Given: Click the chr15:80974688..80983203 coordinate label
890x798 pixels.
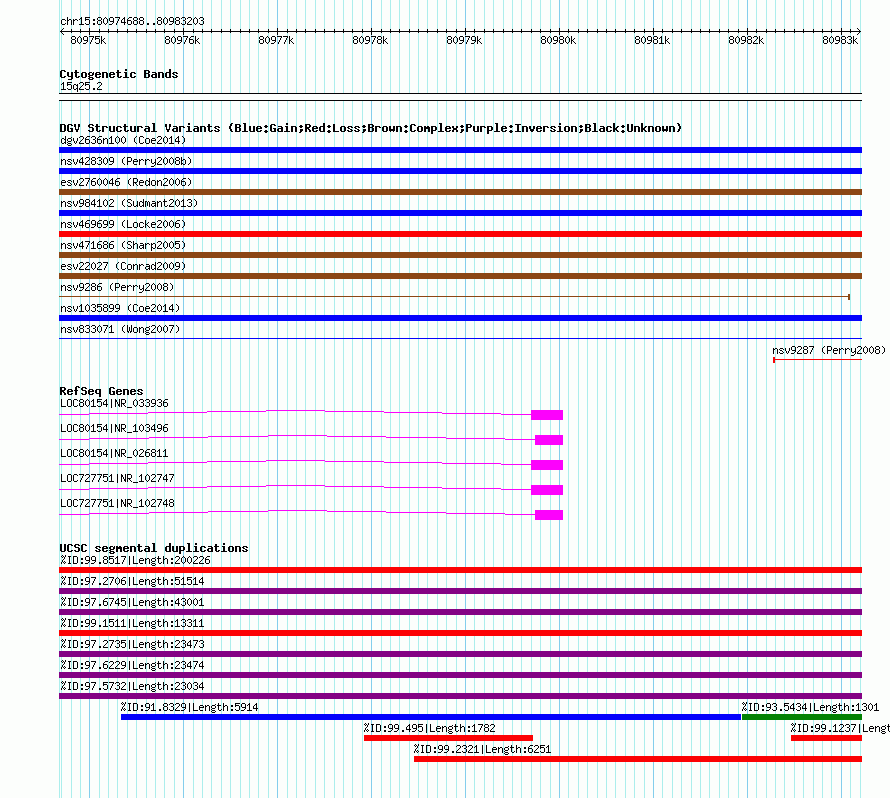Looking at the screenshot, I should pyautogui.click(x=132, y=21).
